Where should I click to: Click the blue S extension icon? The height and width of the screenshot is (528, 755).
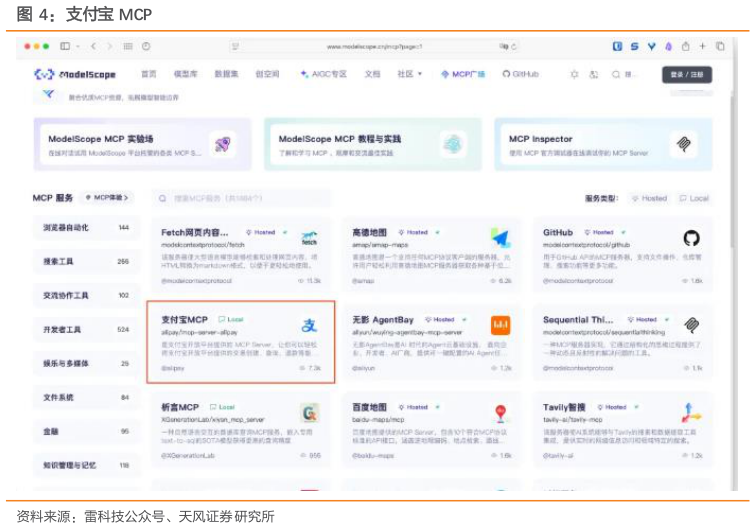tap(635, 46)
